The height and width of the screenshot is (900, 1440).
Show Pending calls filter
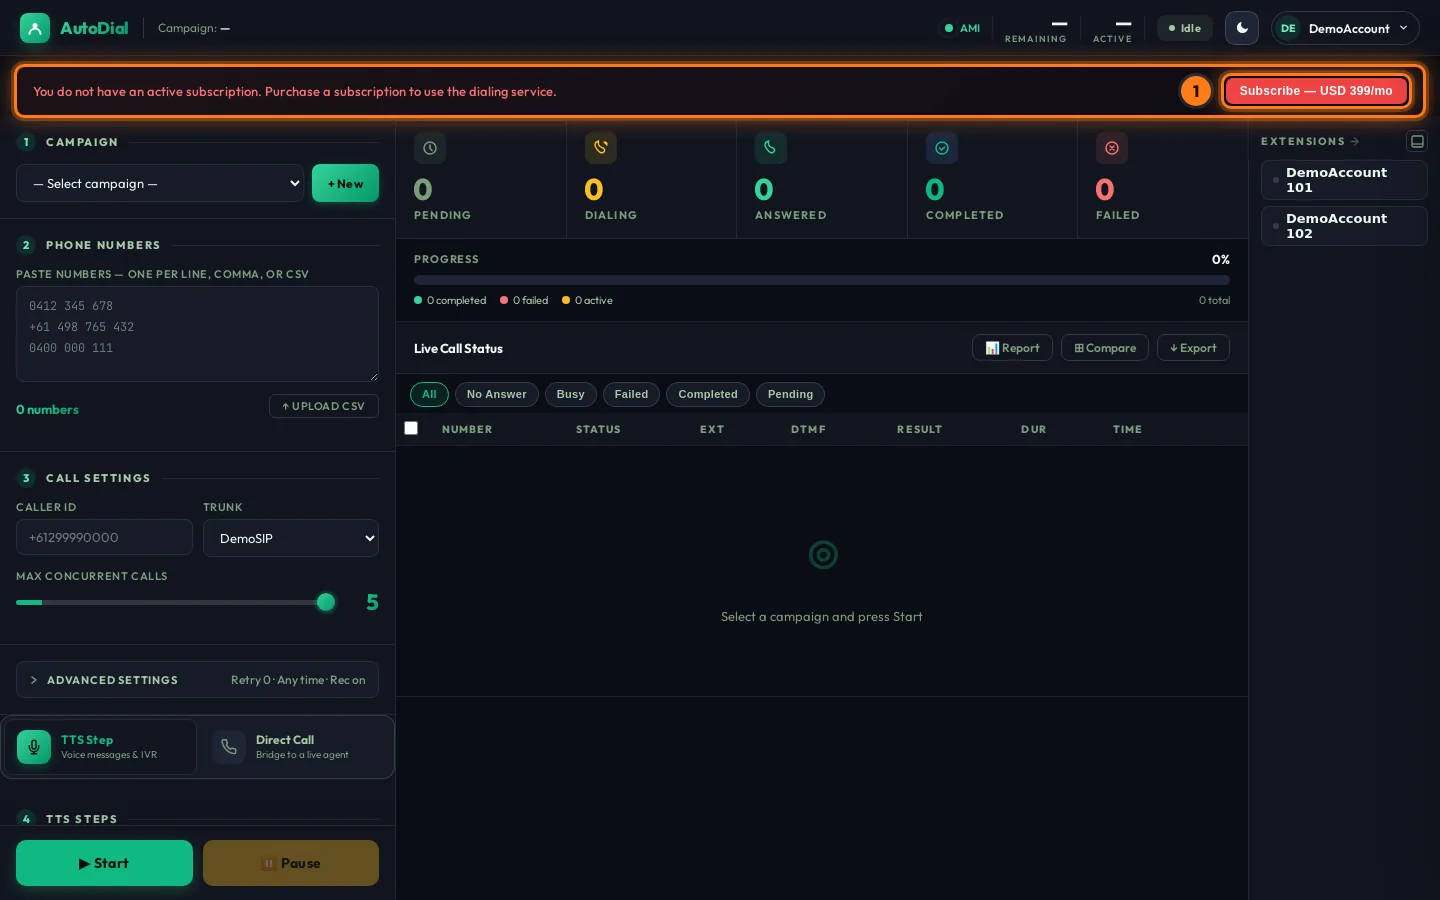coord(790,394)
